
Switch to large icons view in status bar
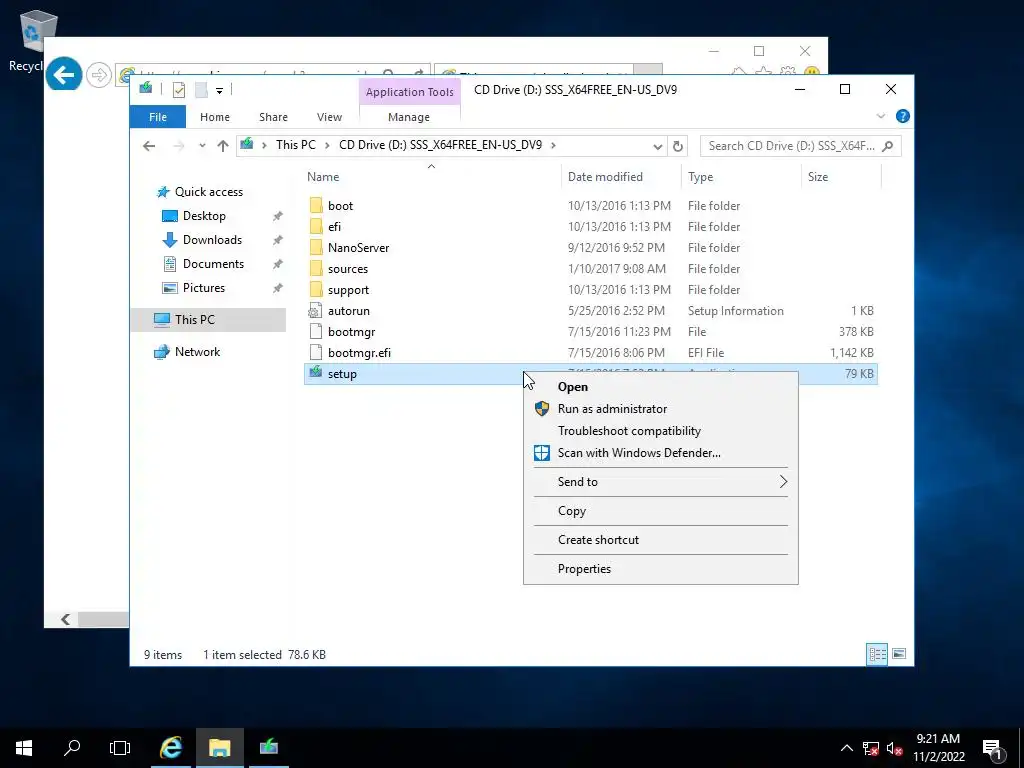[x=899, y=654]
